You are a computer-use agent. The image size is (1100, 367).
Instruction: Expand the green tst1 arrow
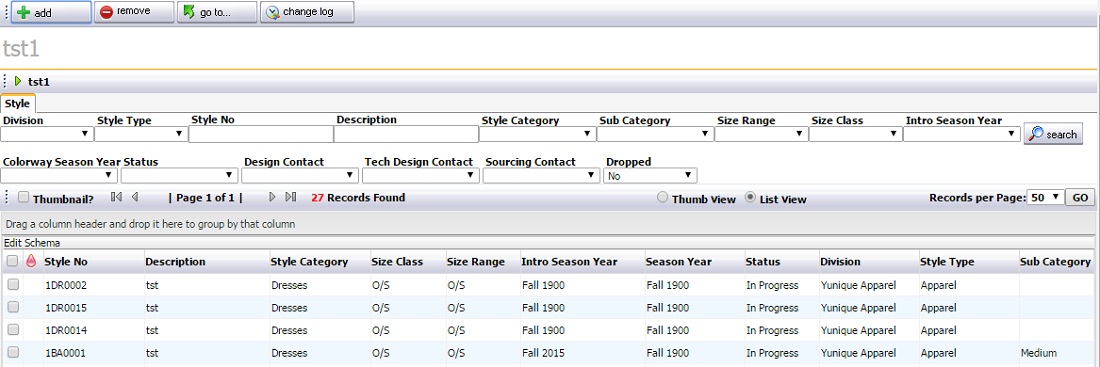tap(18, 81)
